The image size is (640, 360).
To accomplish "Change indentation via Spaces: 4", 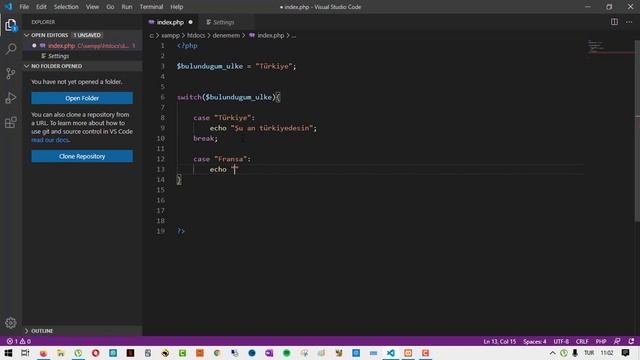I will [535, 341].
